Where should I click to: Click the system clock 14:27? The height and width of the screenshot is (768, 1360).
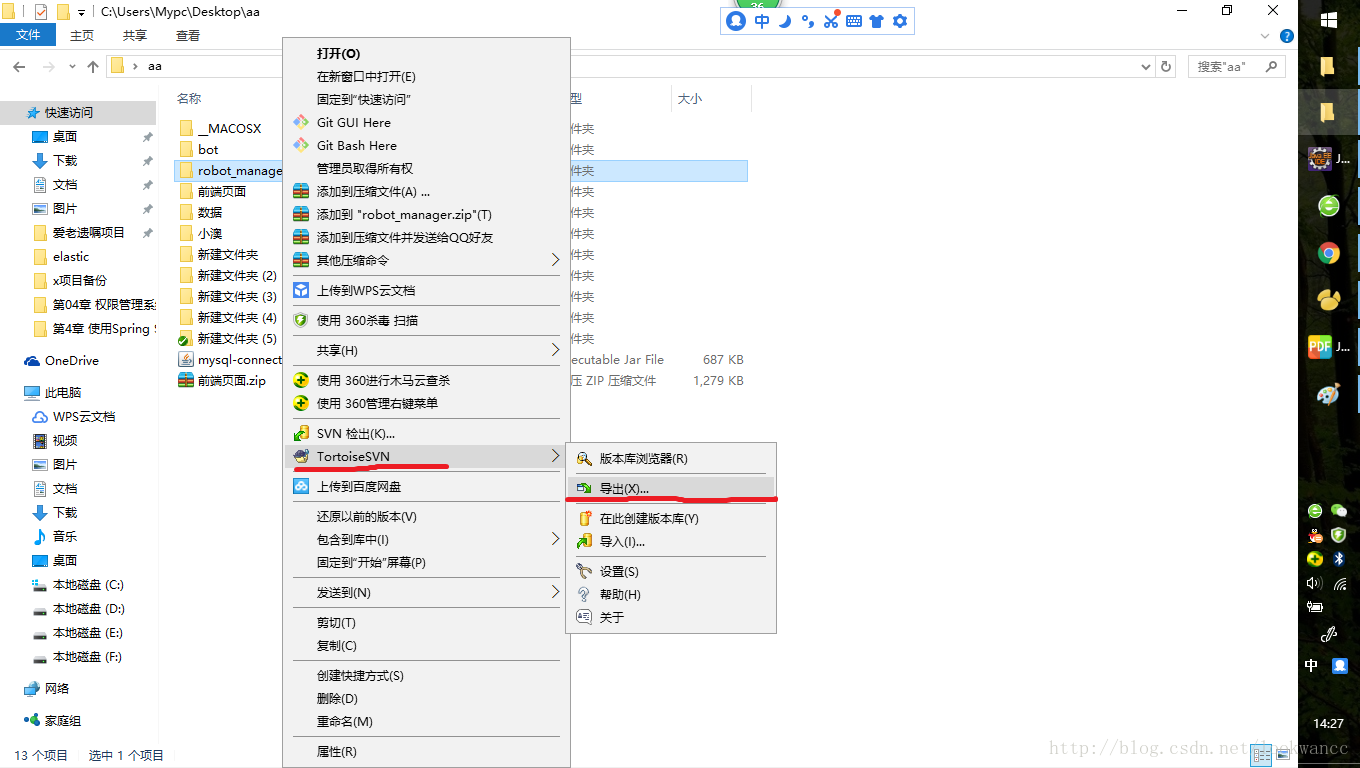coord(1328,723)
